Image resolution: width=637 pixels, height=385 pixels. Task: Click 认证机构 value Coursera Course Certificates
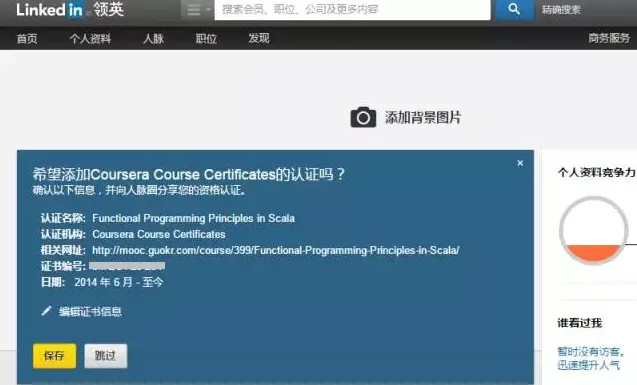[159, 234]
